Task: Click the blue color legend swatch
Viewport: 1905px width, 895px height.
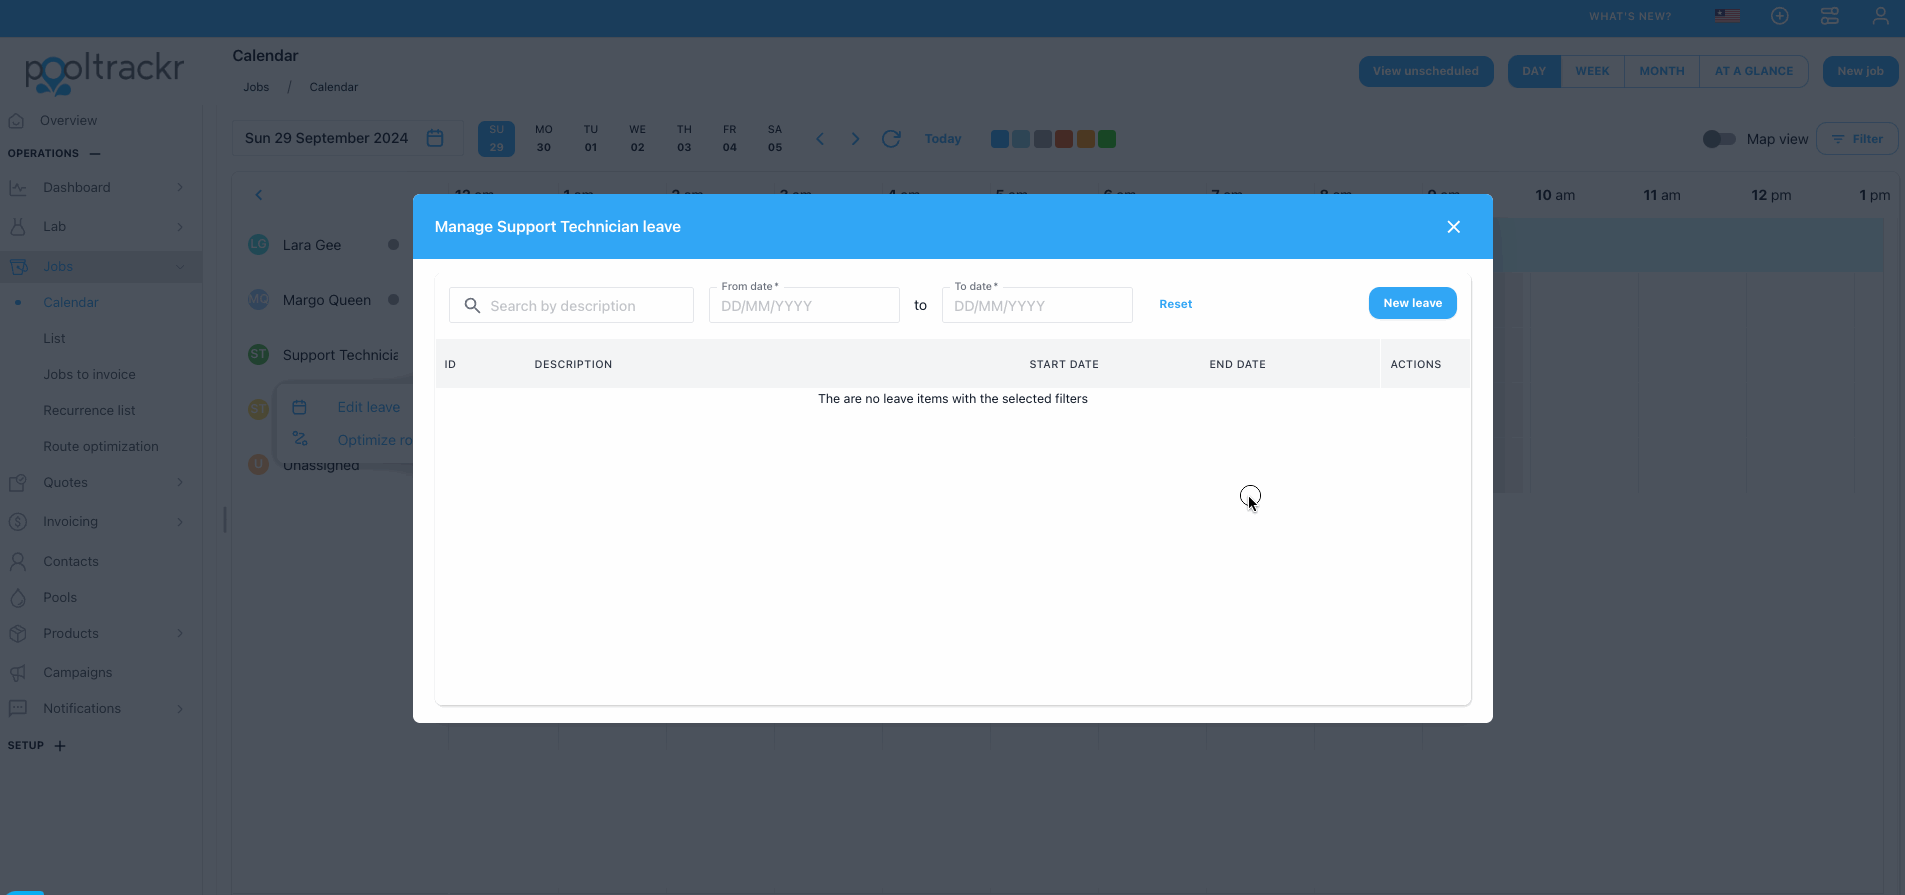Action: [999, 139]
